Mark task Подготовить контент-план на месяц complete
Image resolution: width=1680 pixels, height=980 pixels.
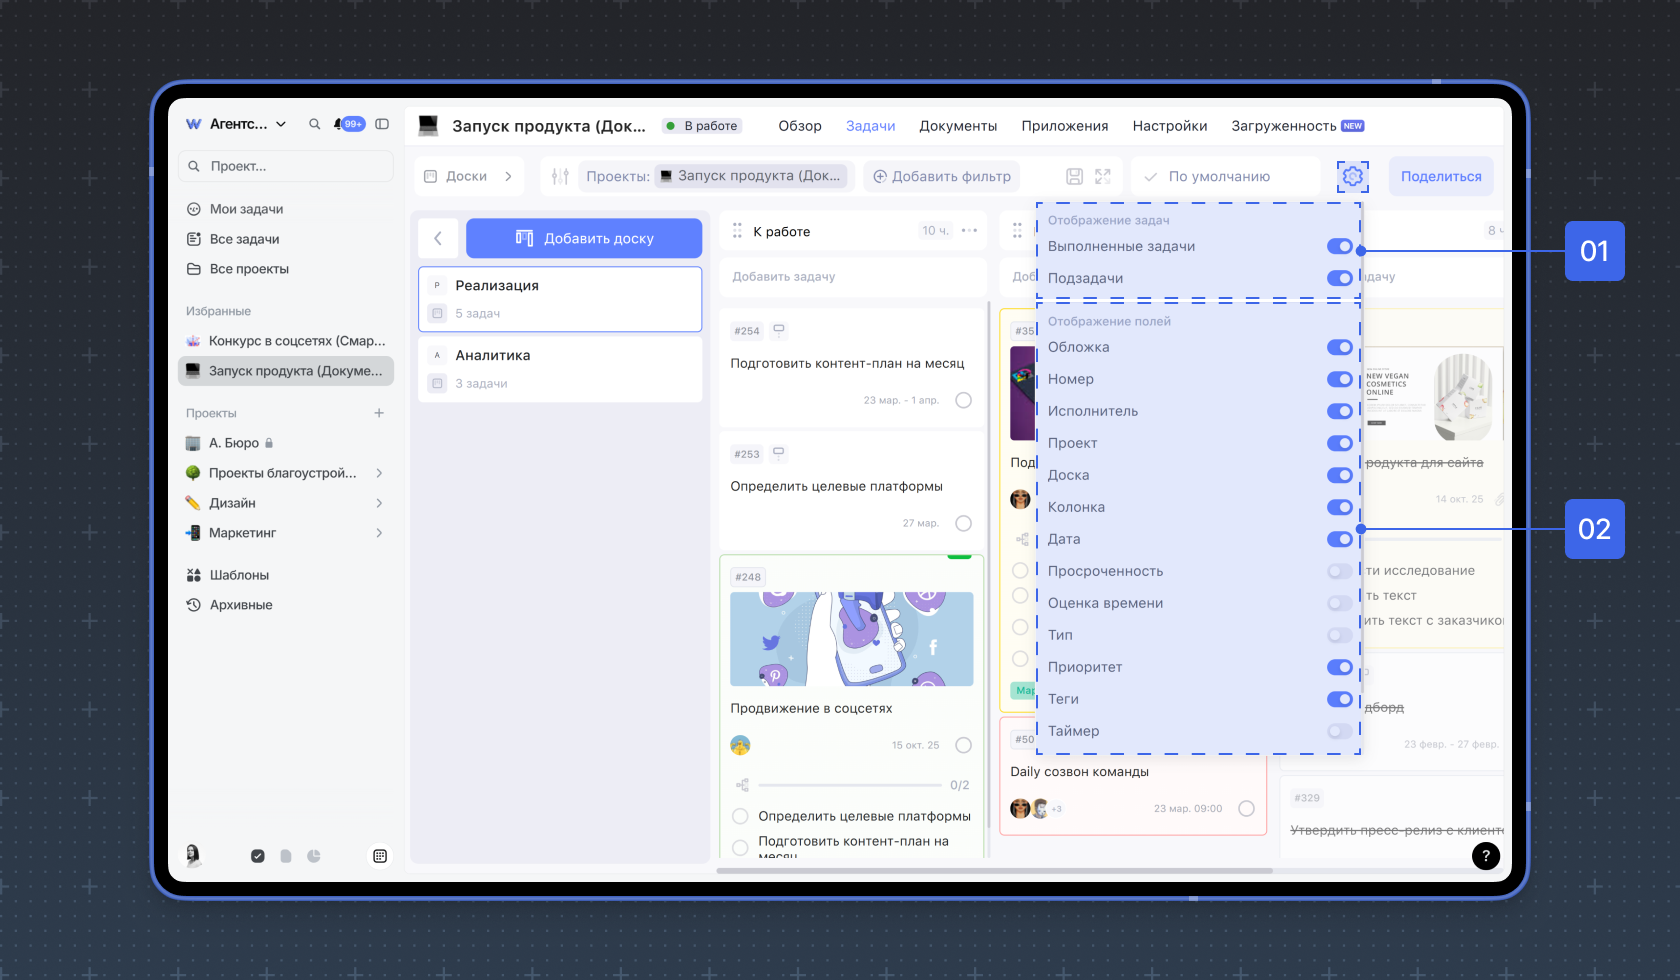tap(963, 400)
